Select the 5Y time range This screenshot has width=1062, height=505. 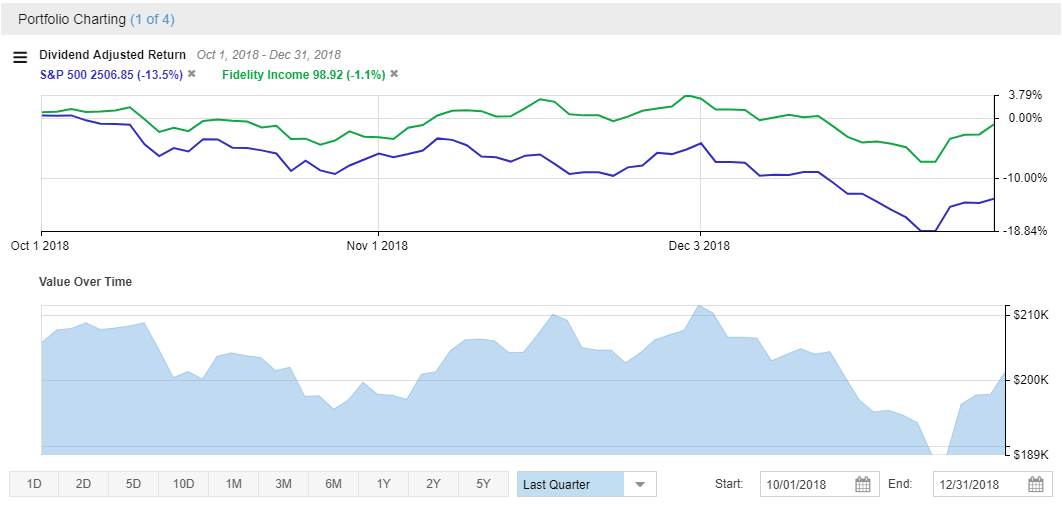[x=484, y=484]
